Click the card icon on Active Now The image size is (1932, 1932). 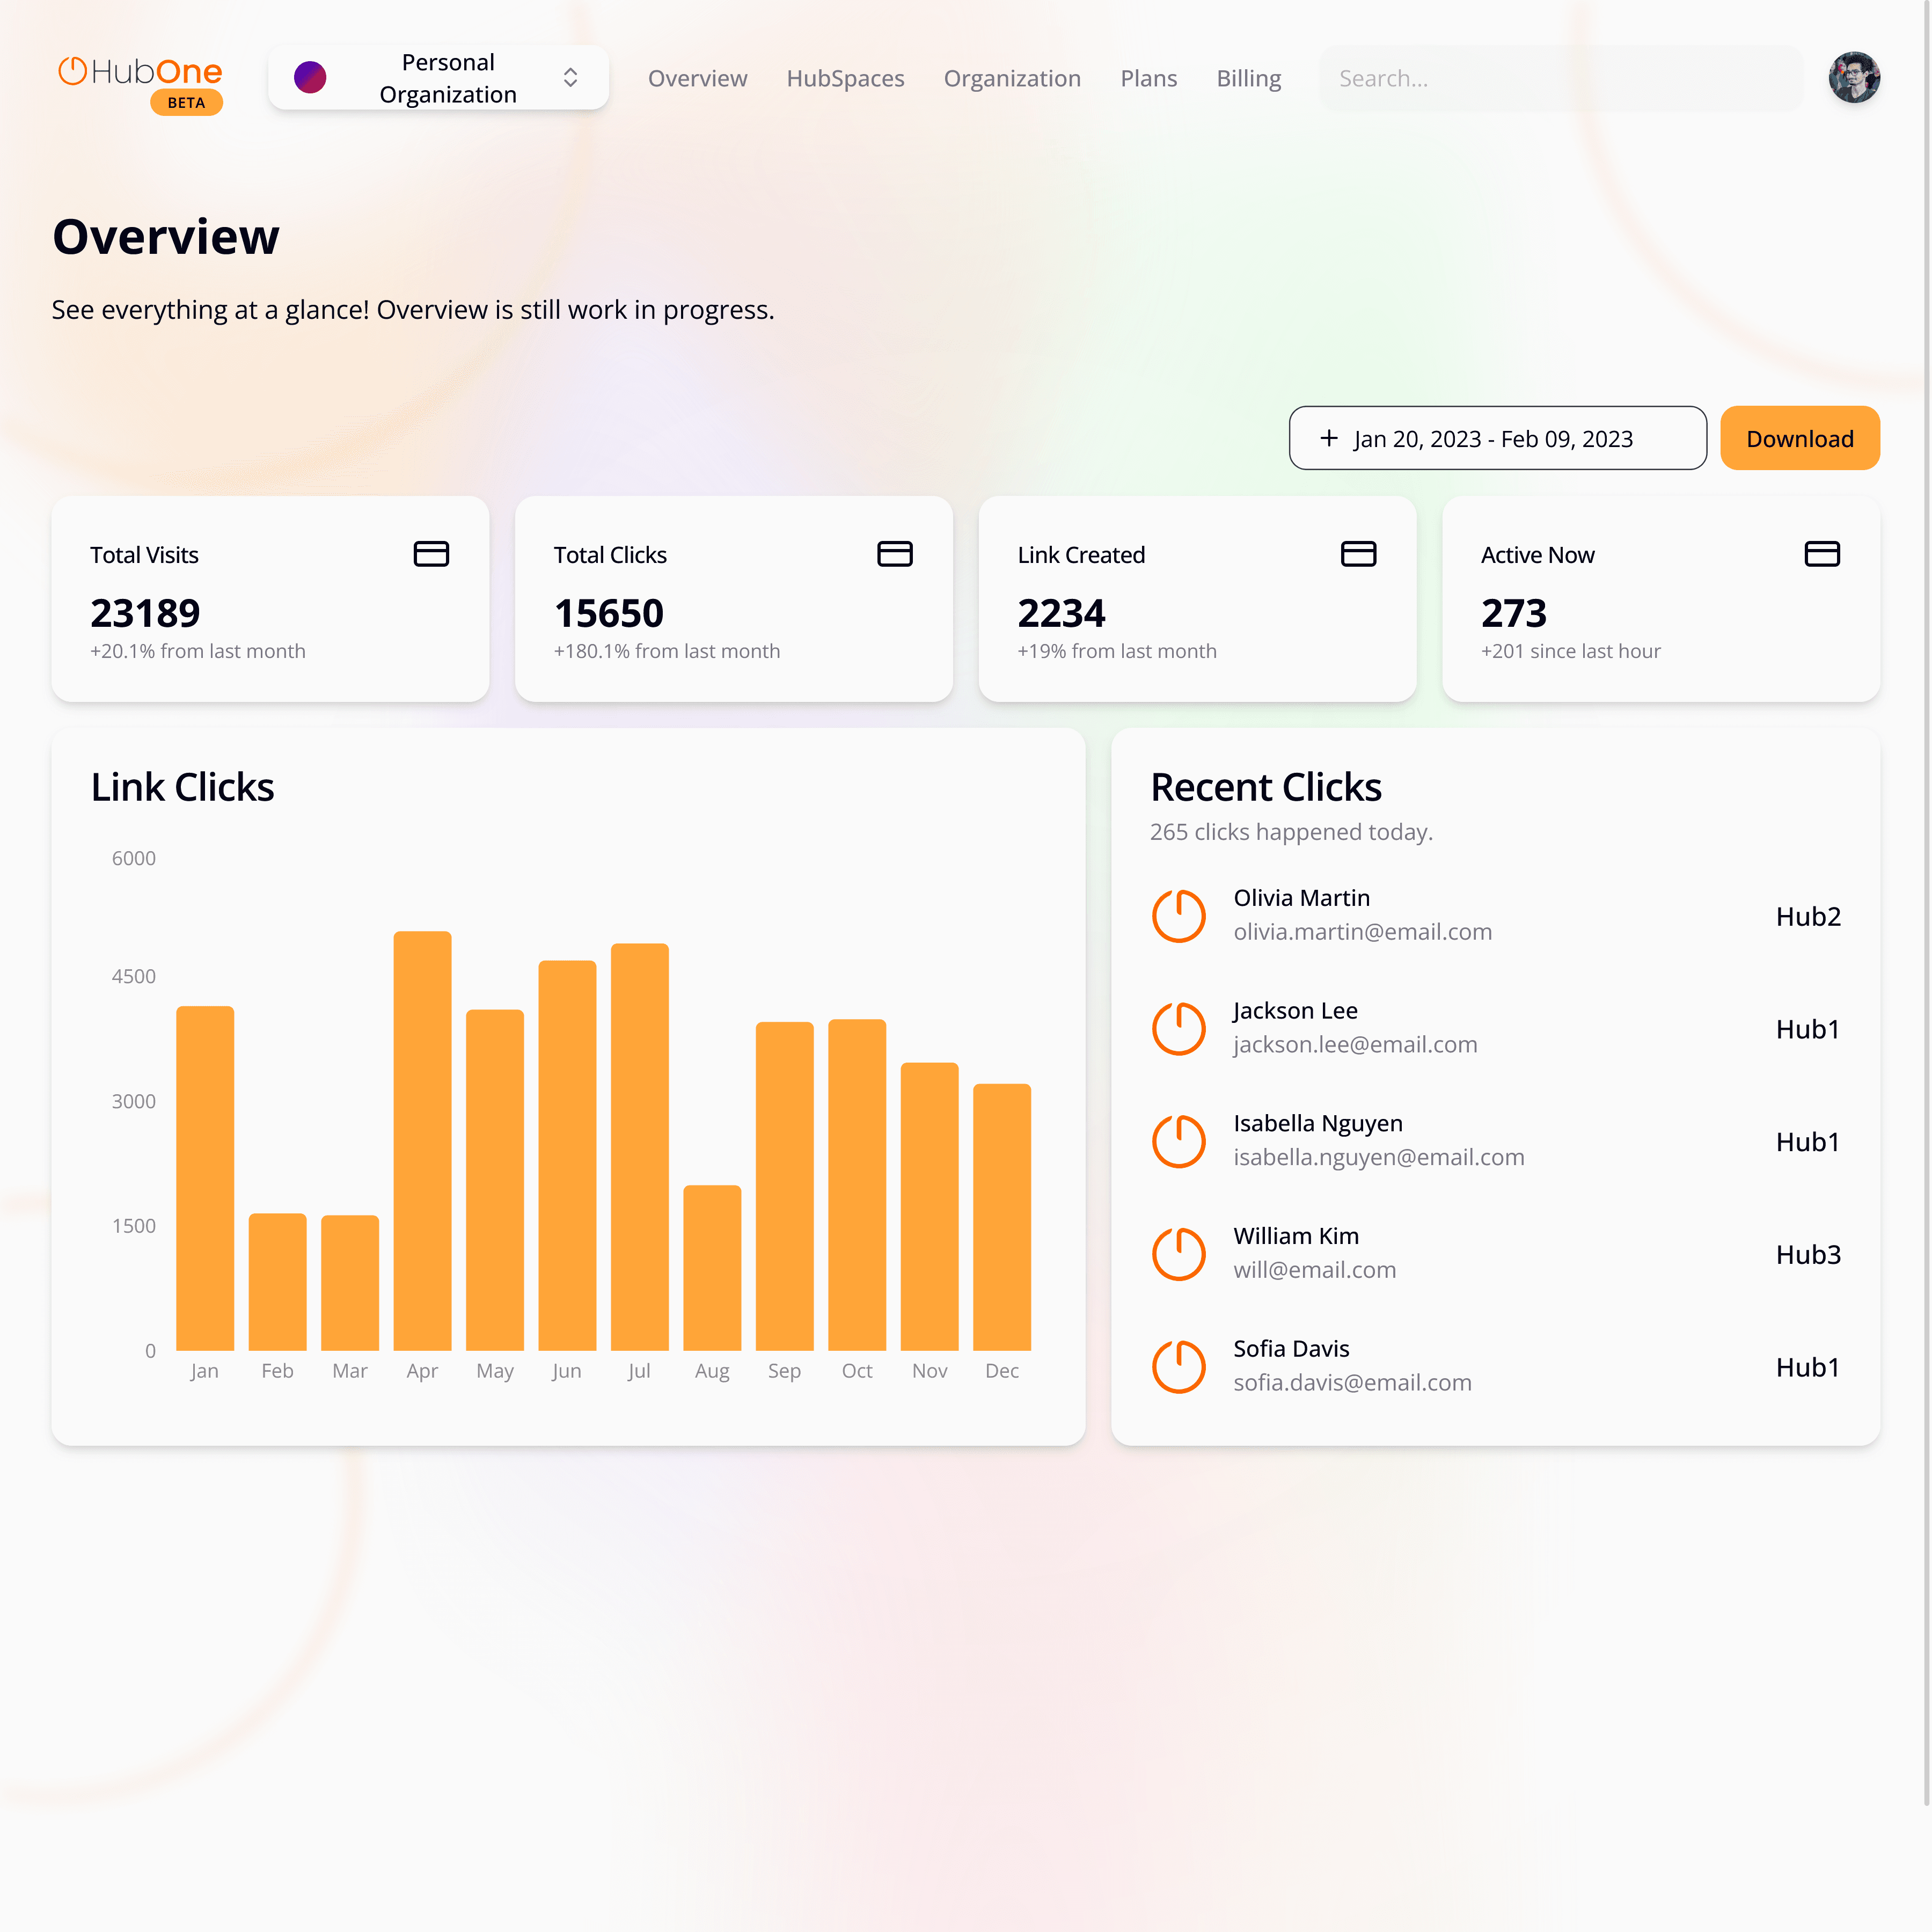point(1822,554)
